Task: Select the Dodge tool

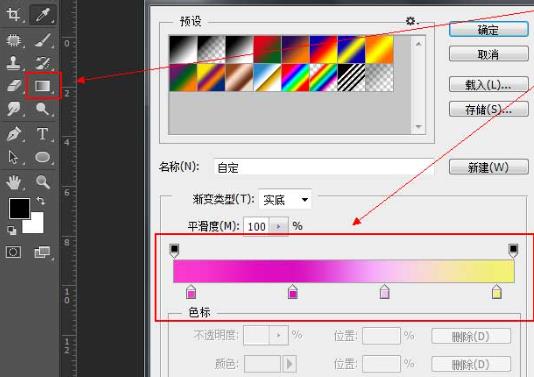Action: [x=43, y=109]
